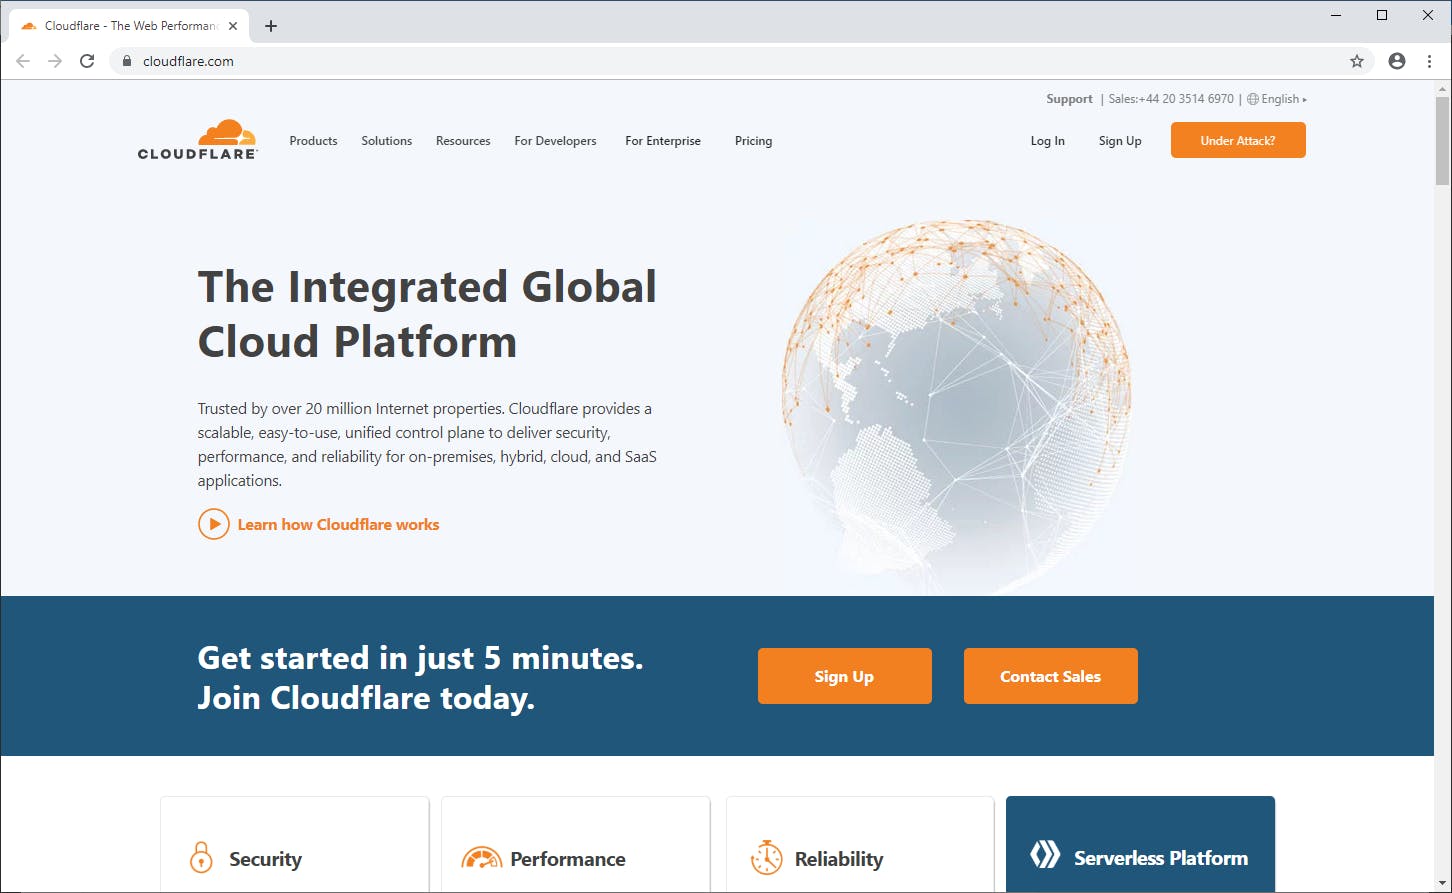Open the Performance card

[x=576, y=844]
